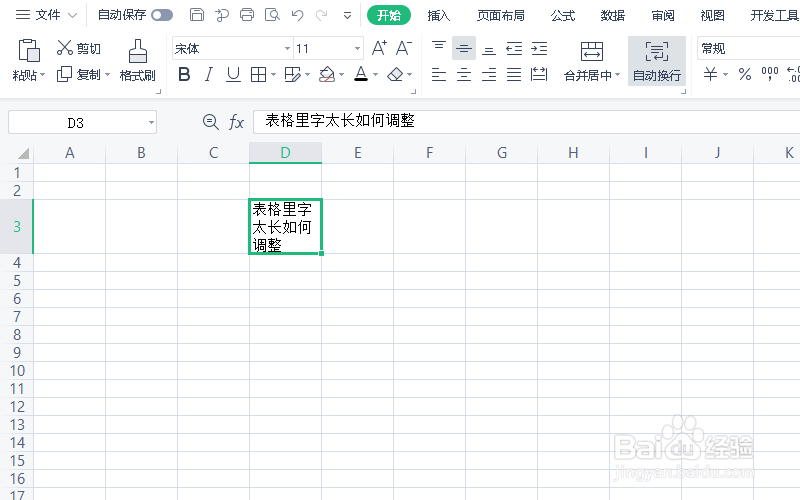This screenshot has width=800, height=500.
Task: Click the select-all corner triangle
Action: [23, 153]
